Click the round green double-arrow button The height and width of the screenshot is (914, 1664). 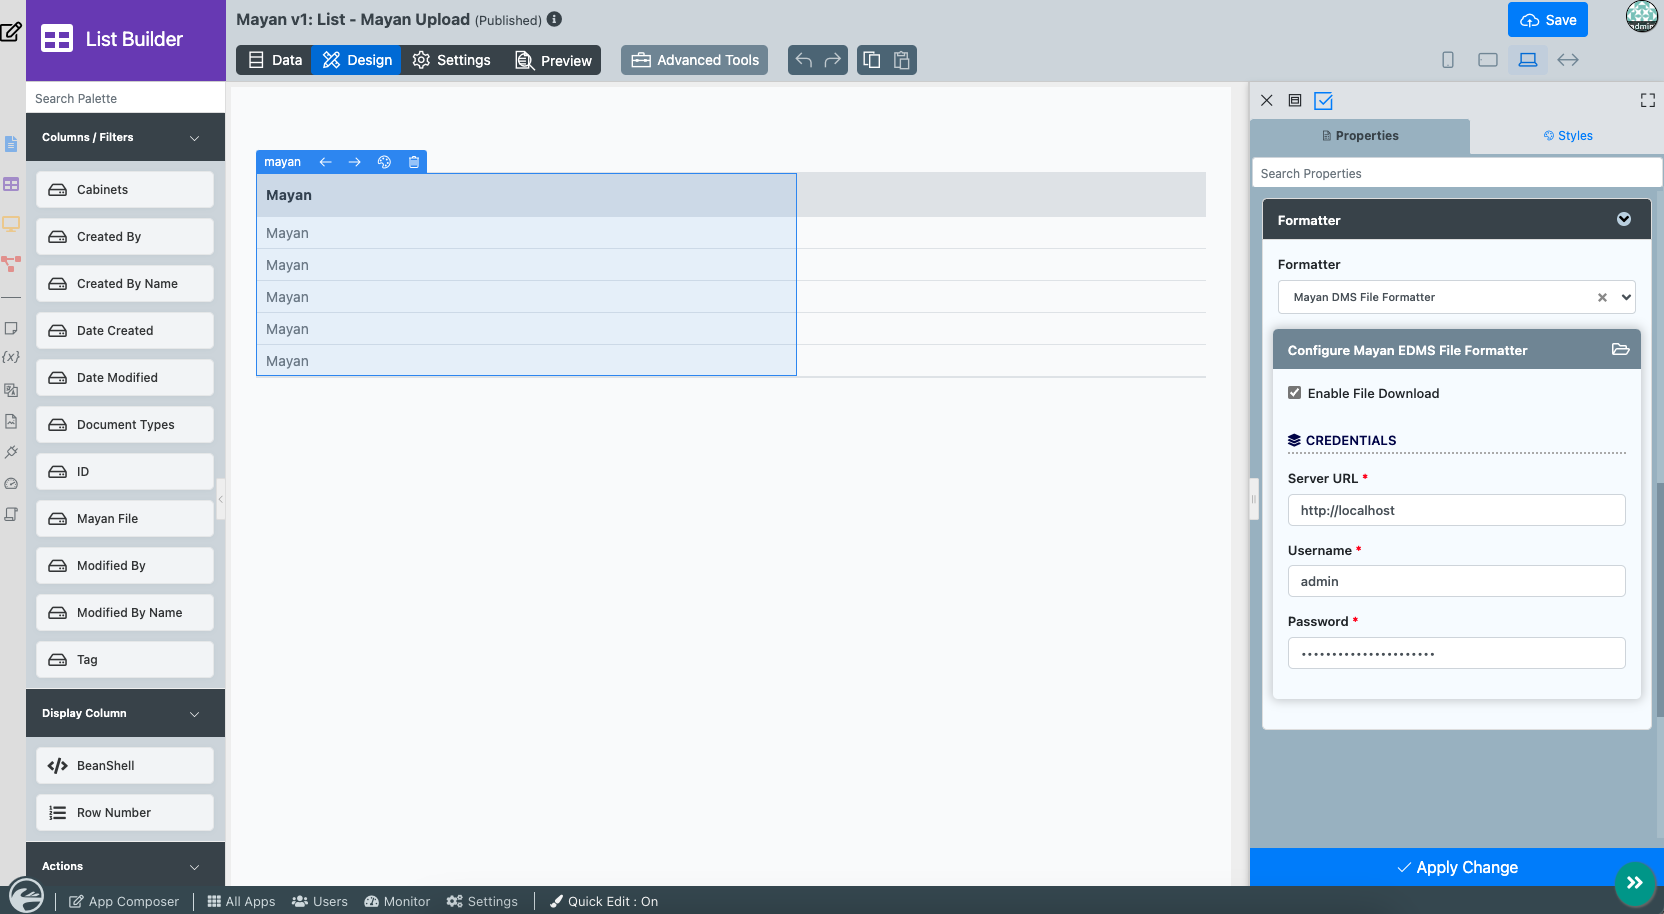tap(1635, 883)
